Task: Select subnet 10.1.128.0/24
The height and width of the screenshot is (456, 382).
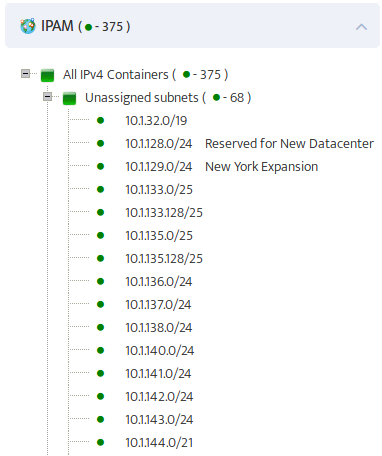Action: pos(159,144)
